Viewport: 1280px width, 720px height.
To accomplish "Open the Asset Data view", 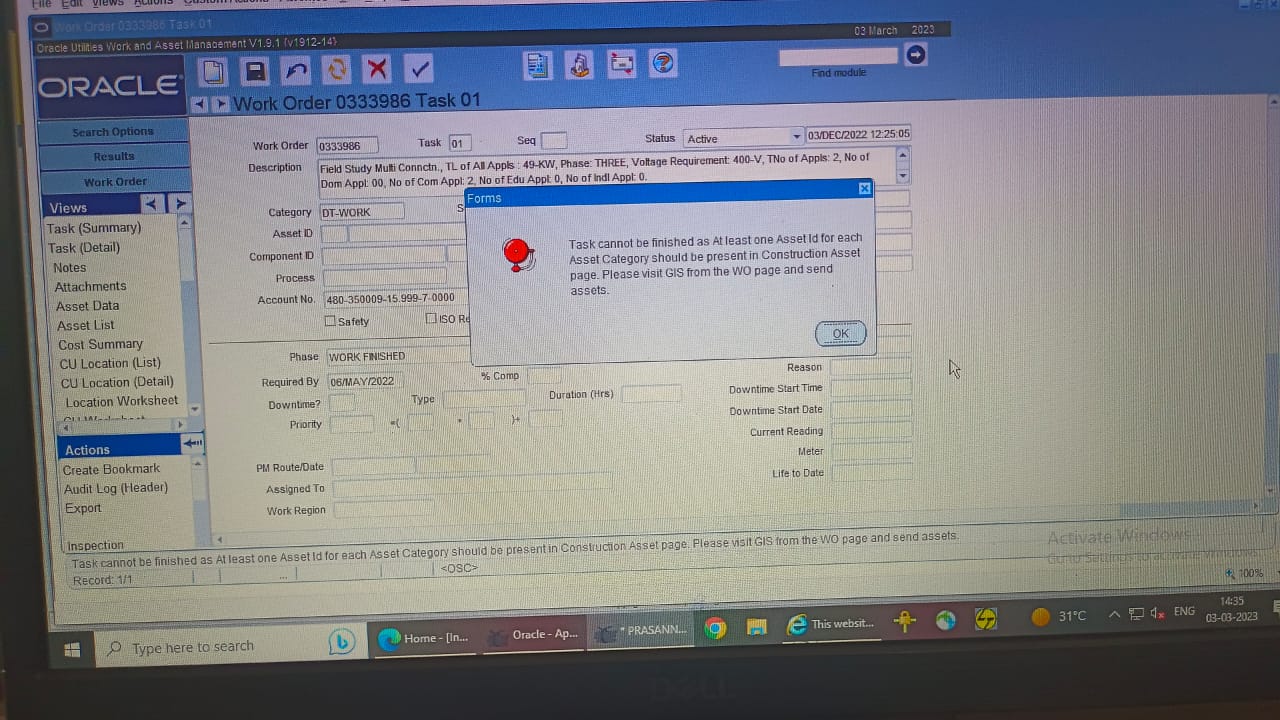I will tap(88, 306).
